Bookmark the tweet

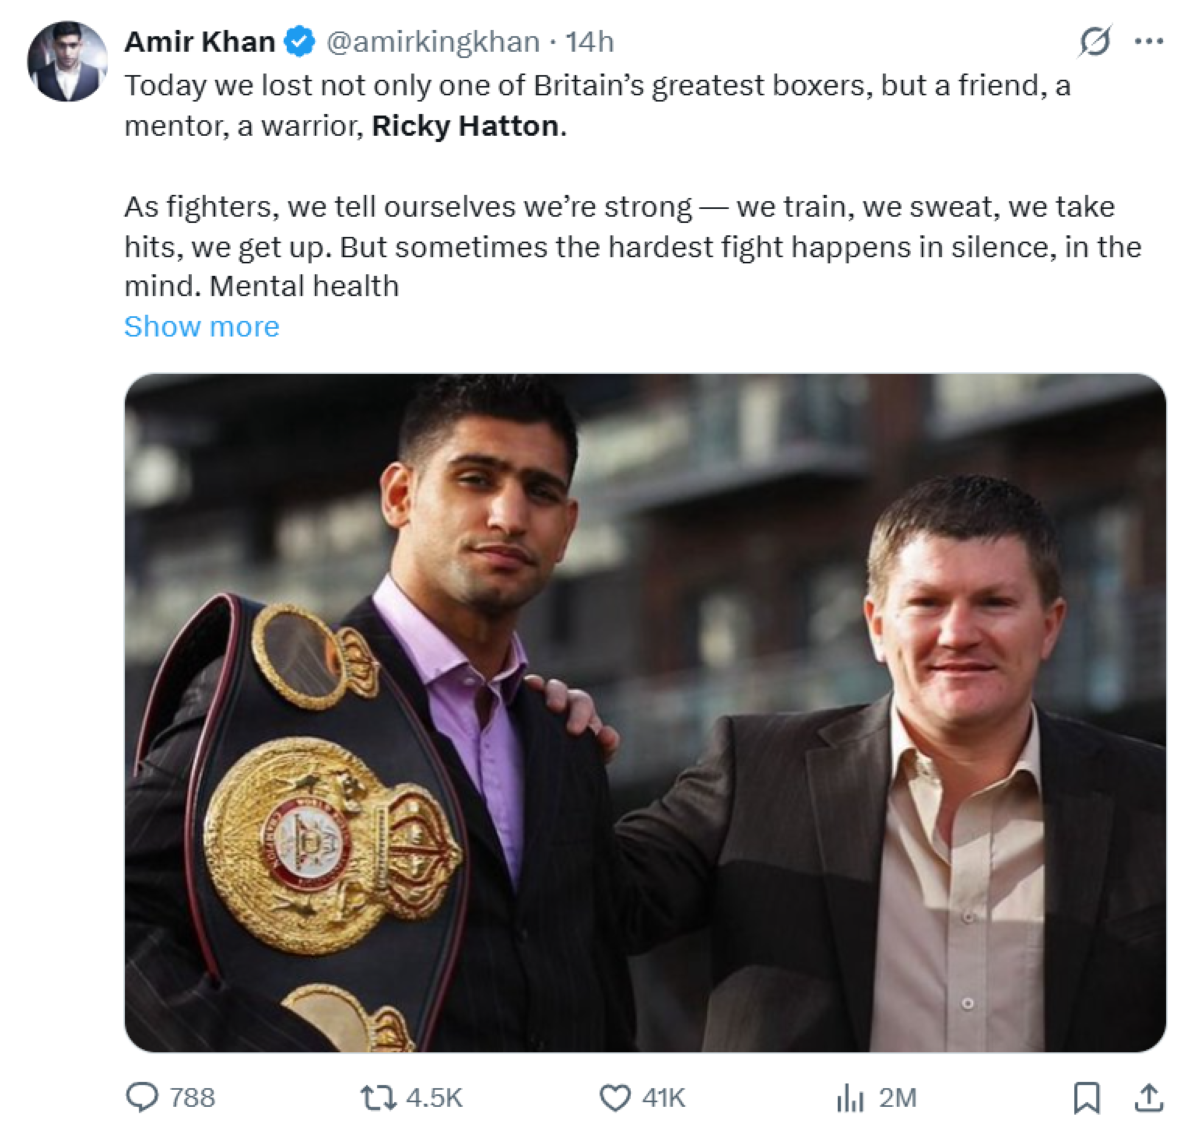pyautogui.click(x=1086, y=1098)
